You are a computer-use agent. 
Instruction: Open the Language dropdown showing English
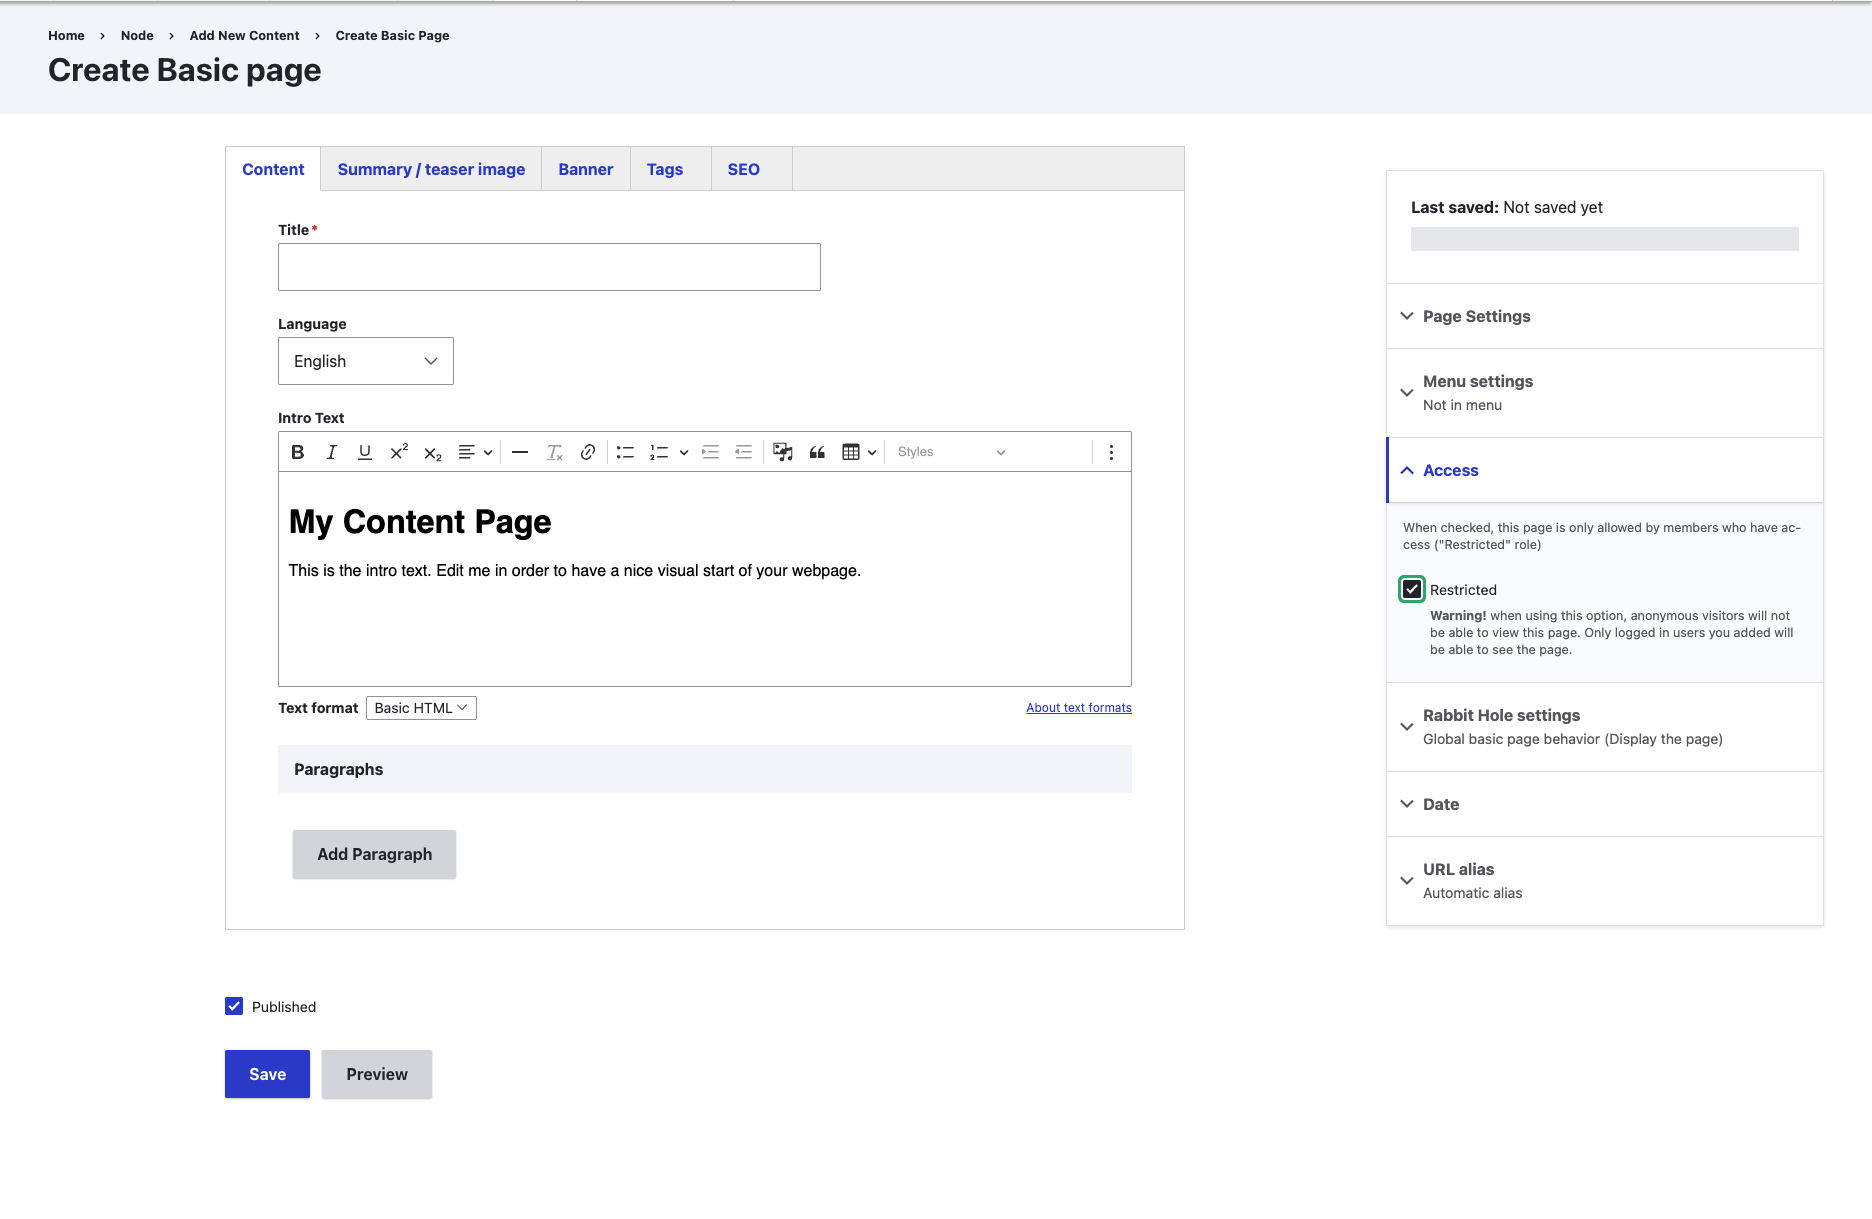pos(366,361)
